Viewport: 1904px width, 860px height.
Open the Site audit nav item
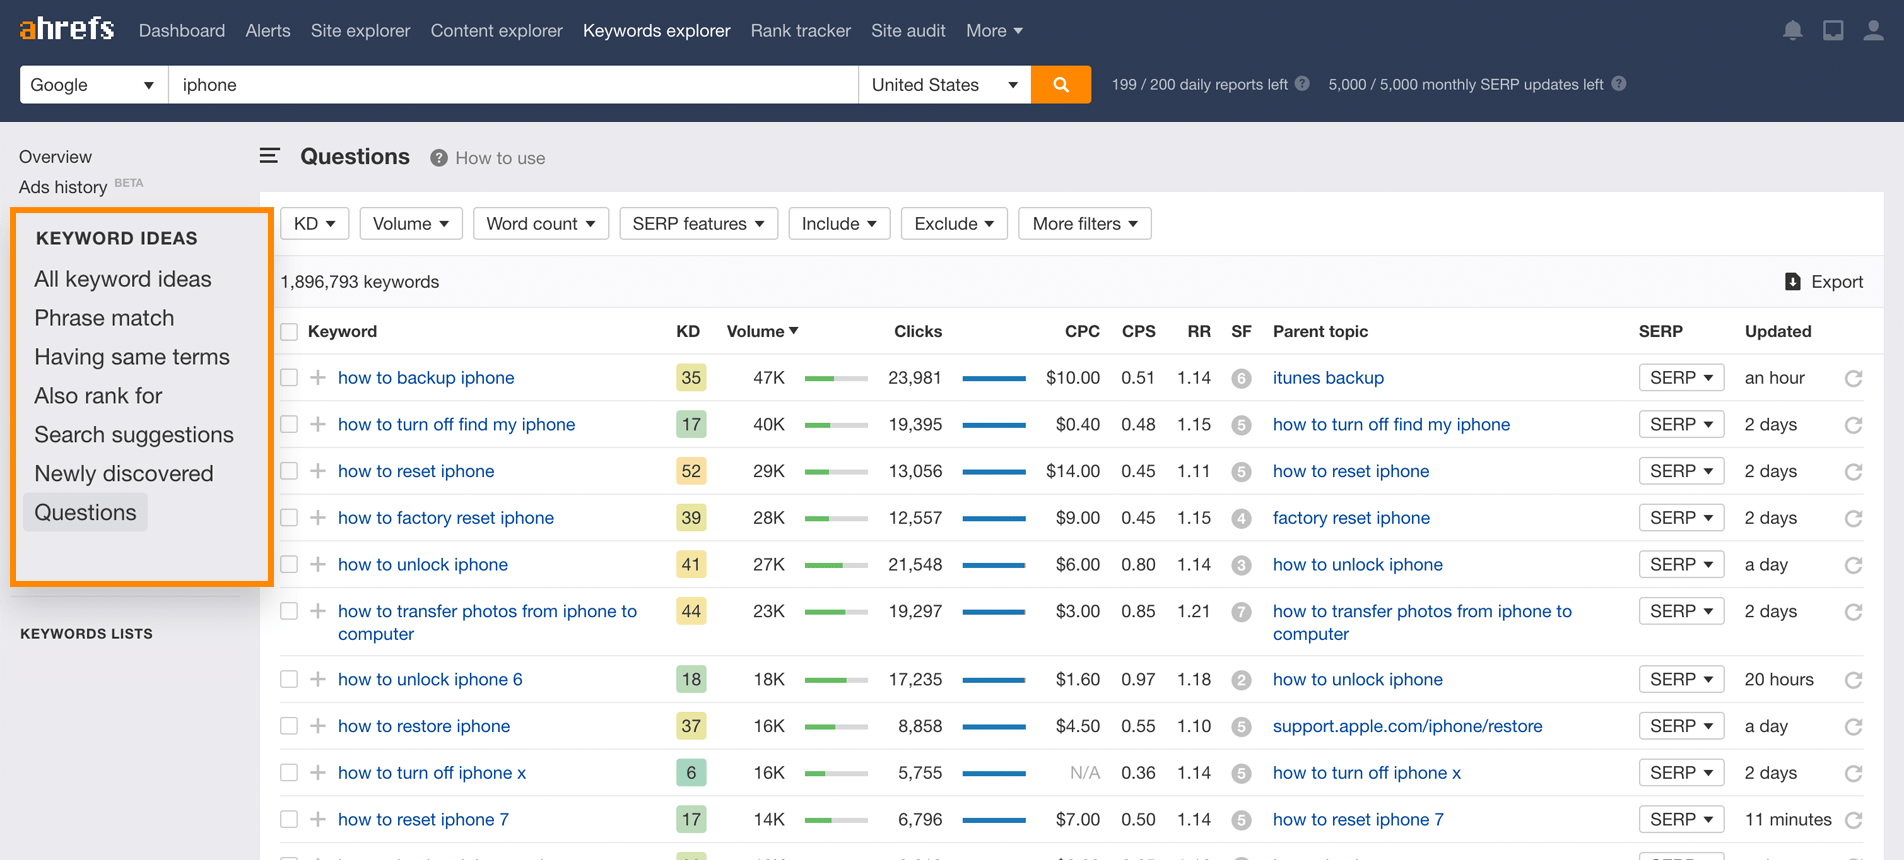point(908,31)
